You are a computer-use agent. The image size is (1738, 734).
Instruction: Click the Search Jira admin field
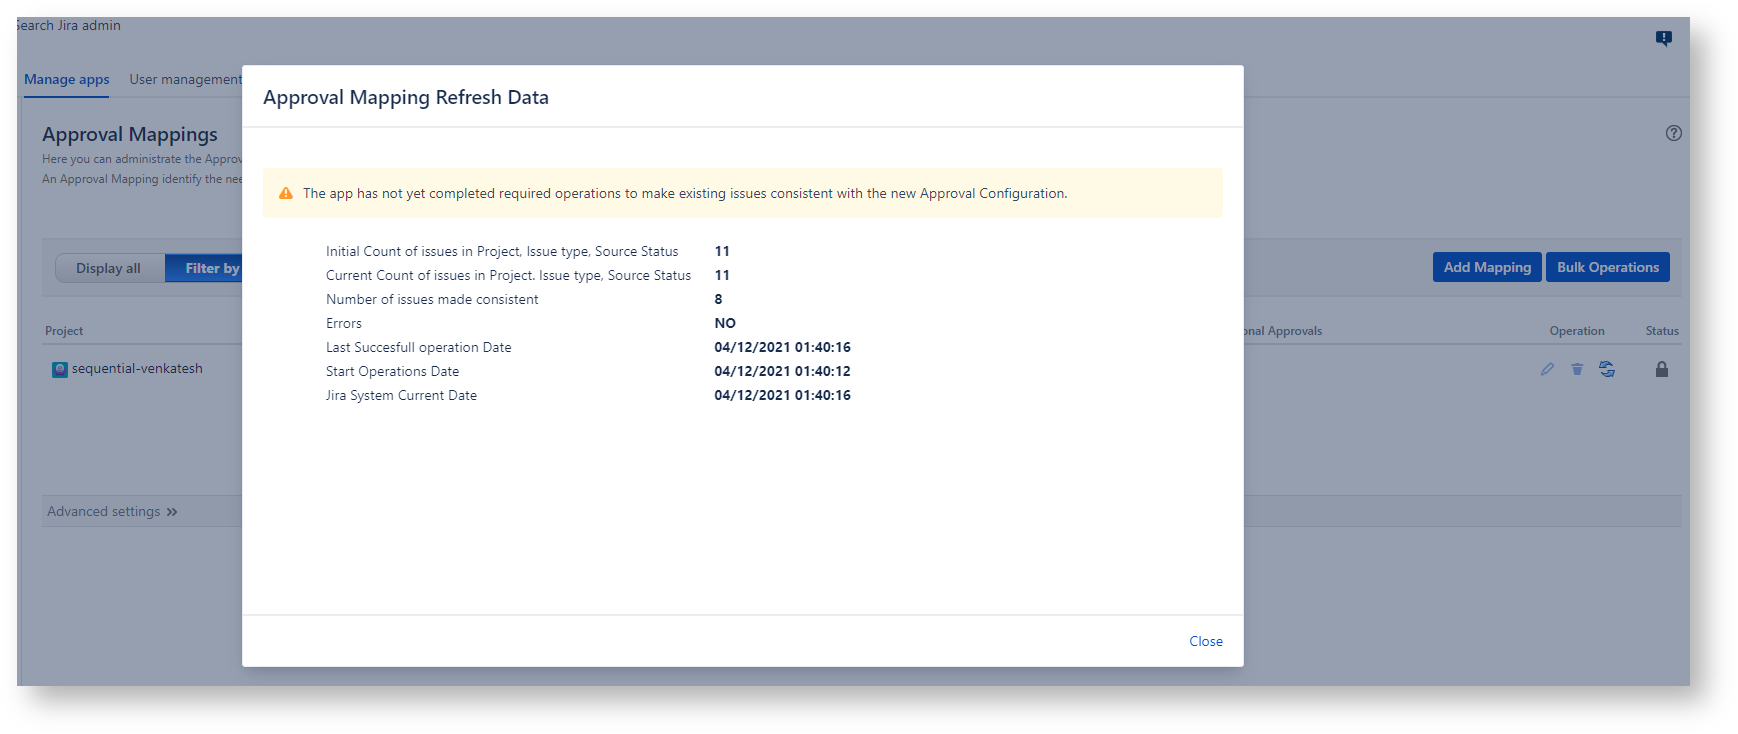[68, 25]
